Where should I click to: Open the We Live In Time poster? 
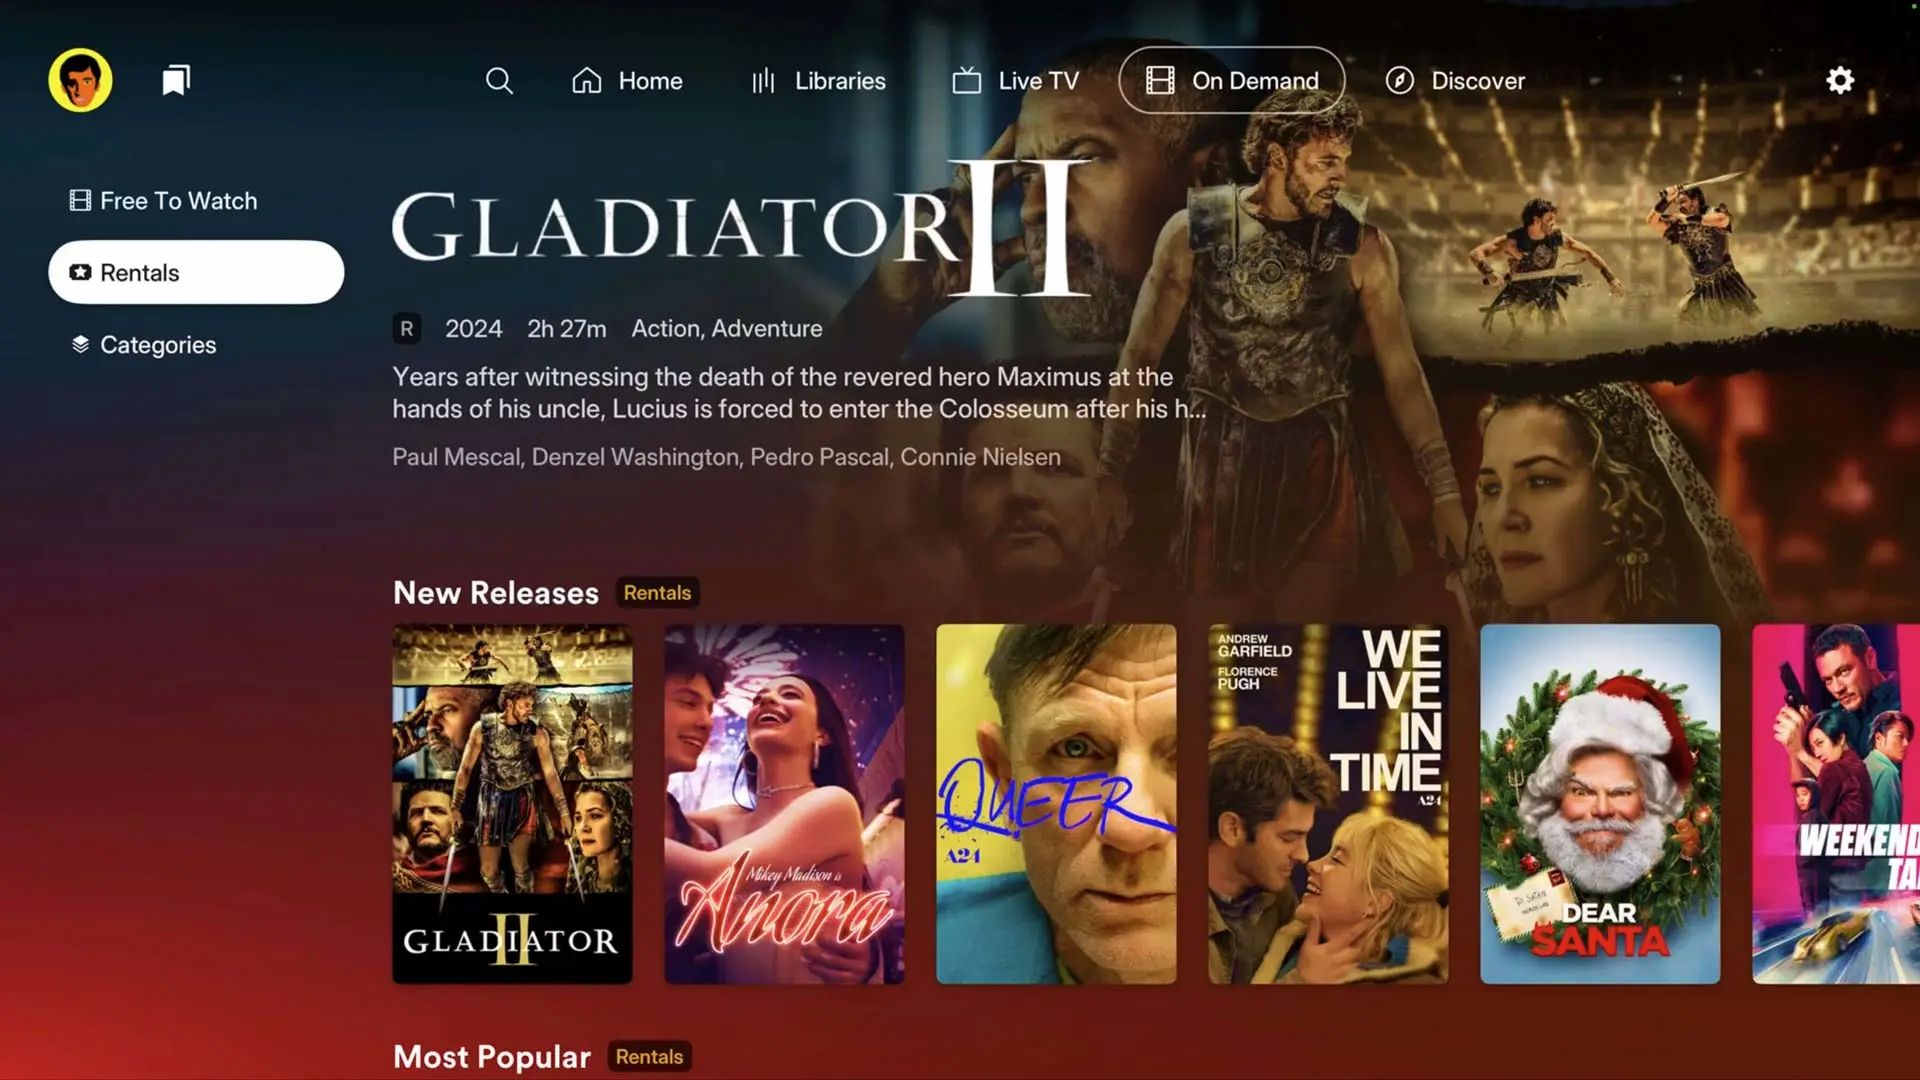[x=1328, y=804]
